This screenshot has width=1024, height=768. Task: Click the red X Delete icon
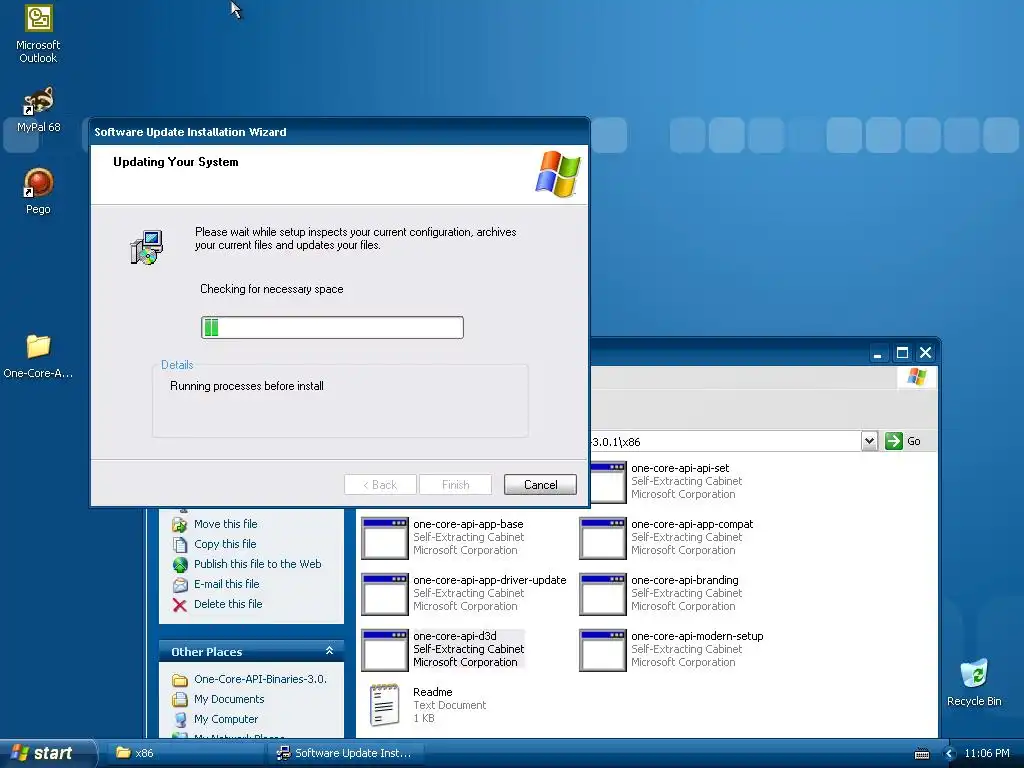click(x=180, y=605)
